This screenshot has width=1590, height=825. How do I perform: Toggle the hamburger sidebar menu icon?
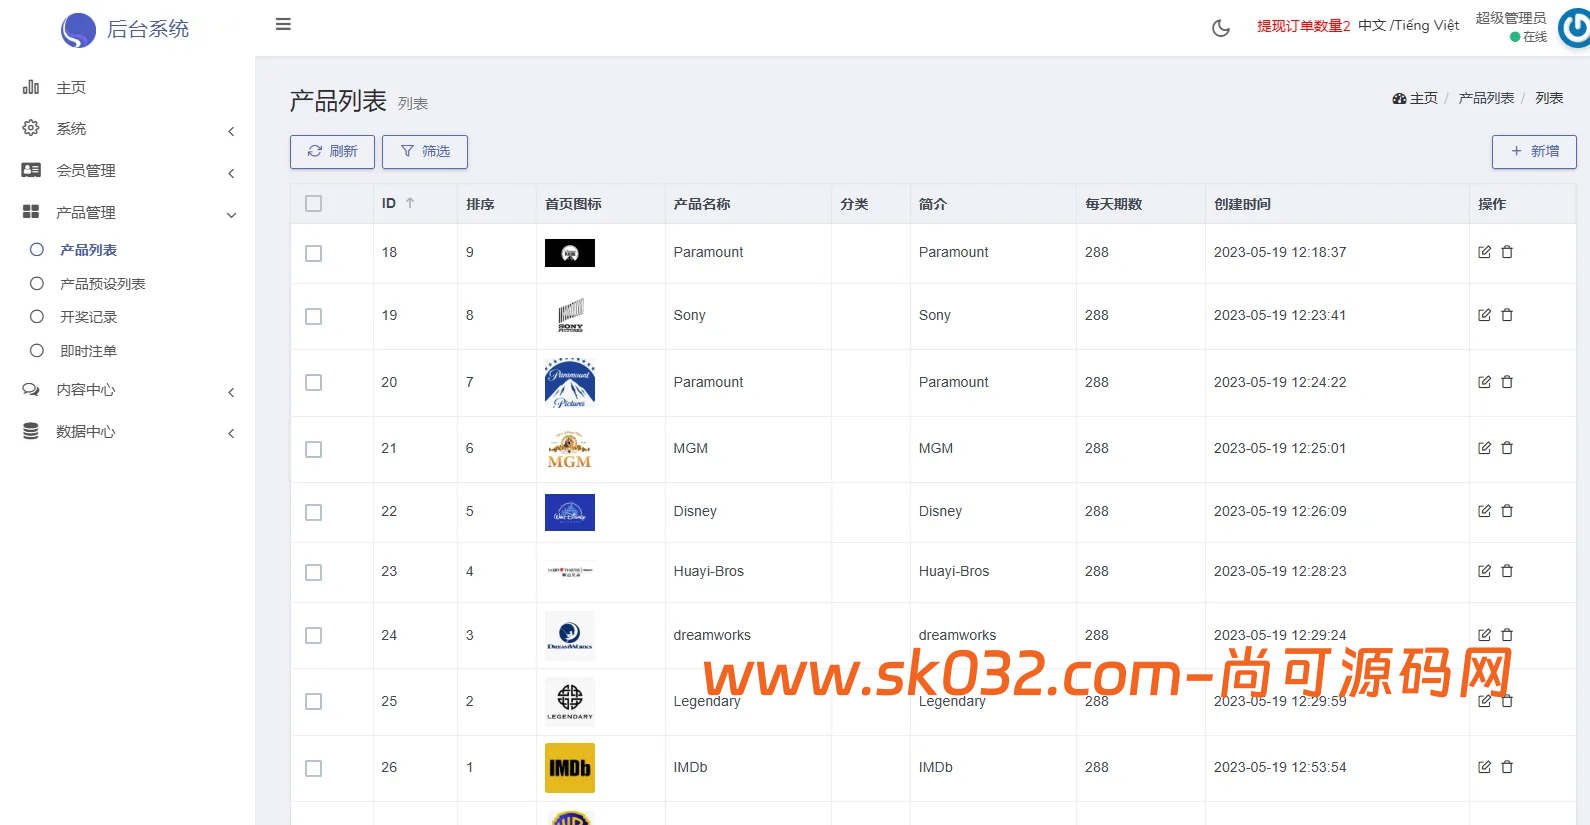point(283,24)
